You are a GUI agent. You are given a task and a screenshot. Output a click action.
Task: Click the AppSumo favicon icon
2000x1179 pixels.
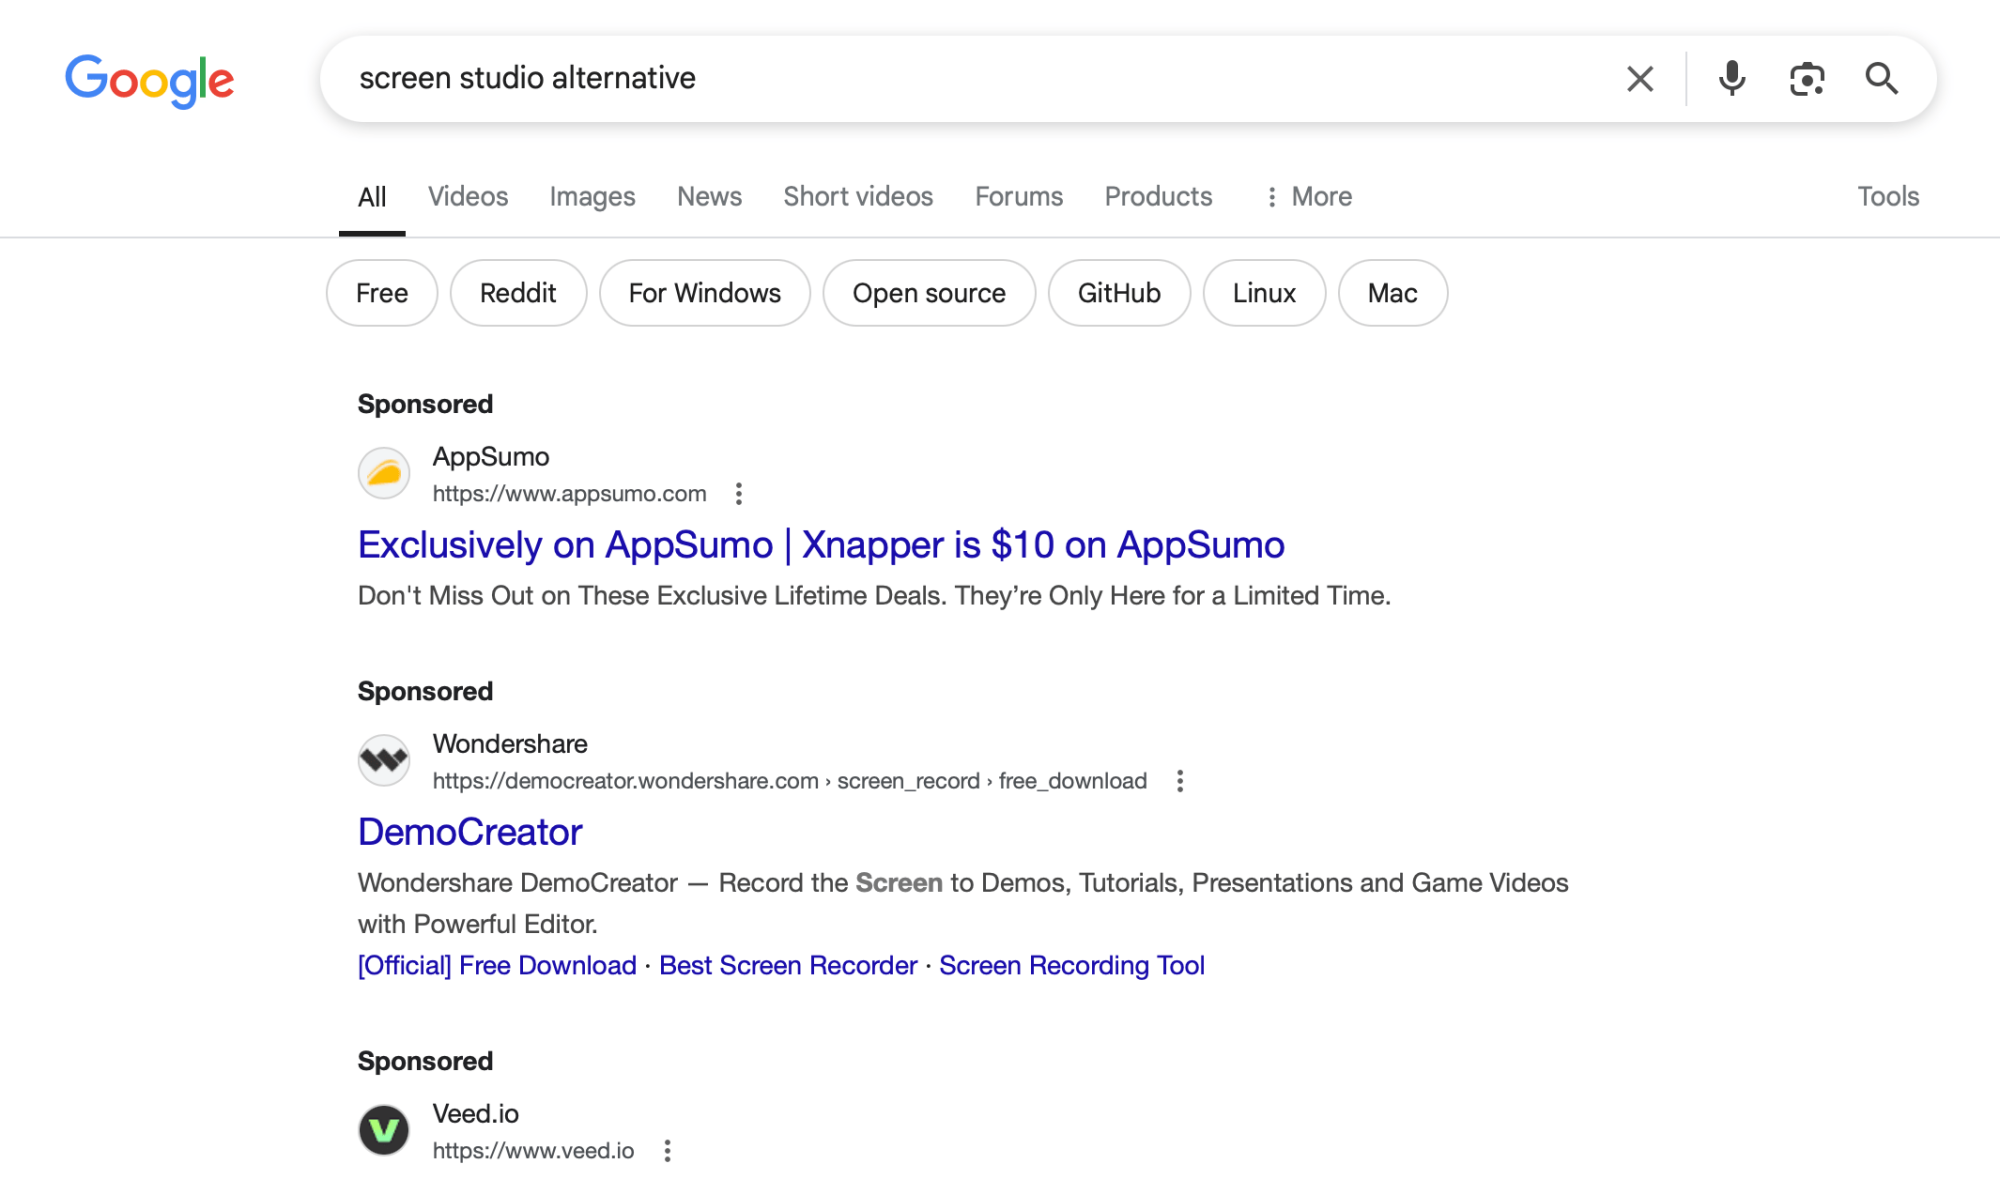[x=384, y=473]
